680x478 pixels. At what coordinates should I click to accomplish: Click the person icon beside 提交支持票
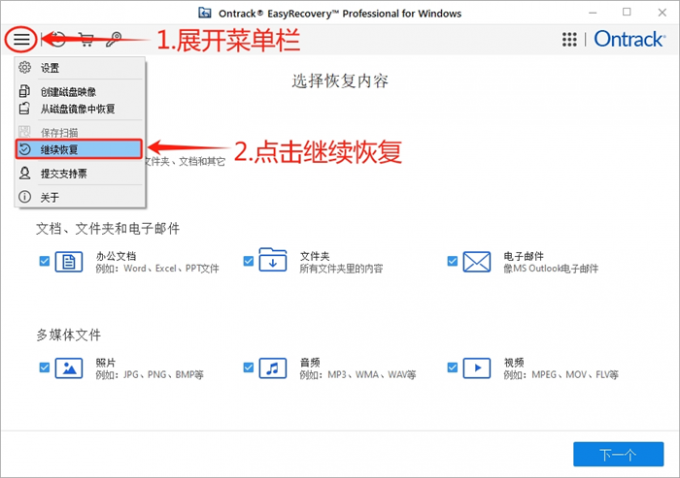pos(25,173)
